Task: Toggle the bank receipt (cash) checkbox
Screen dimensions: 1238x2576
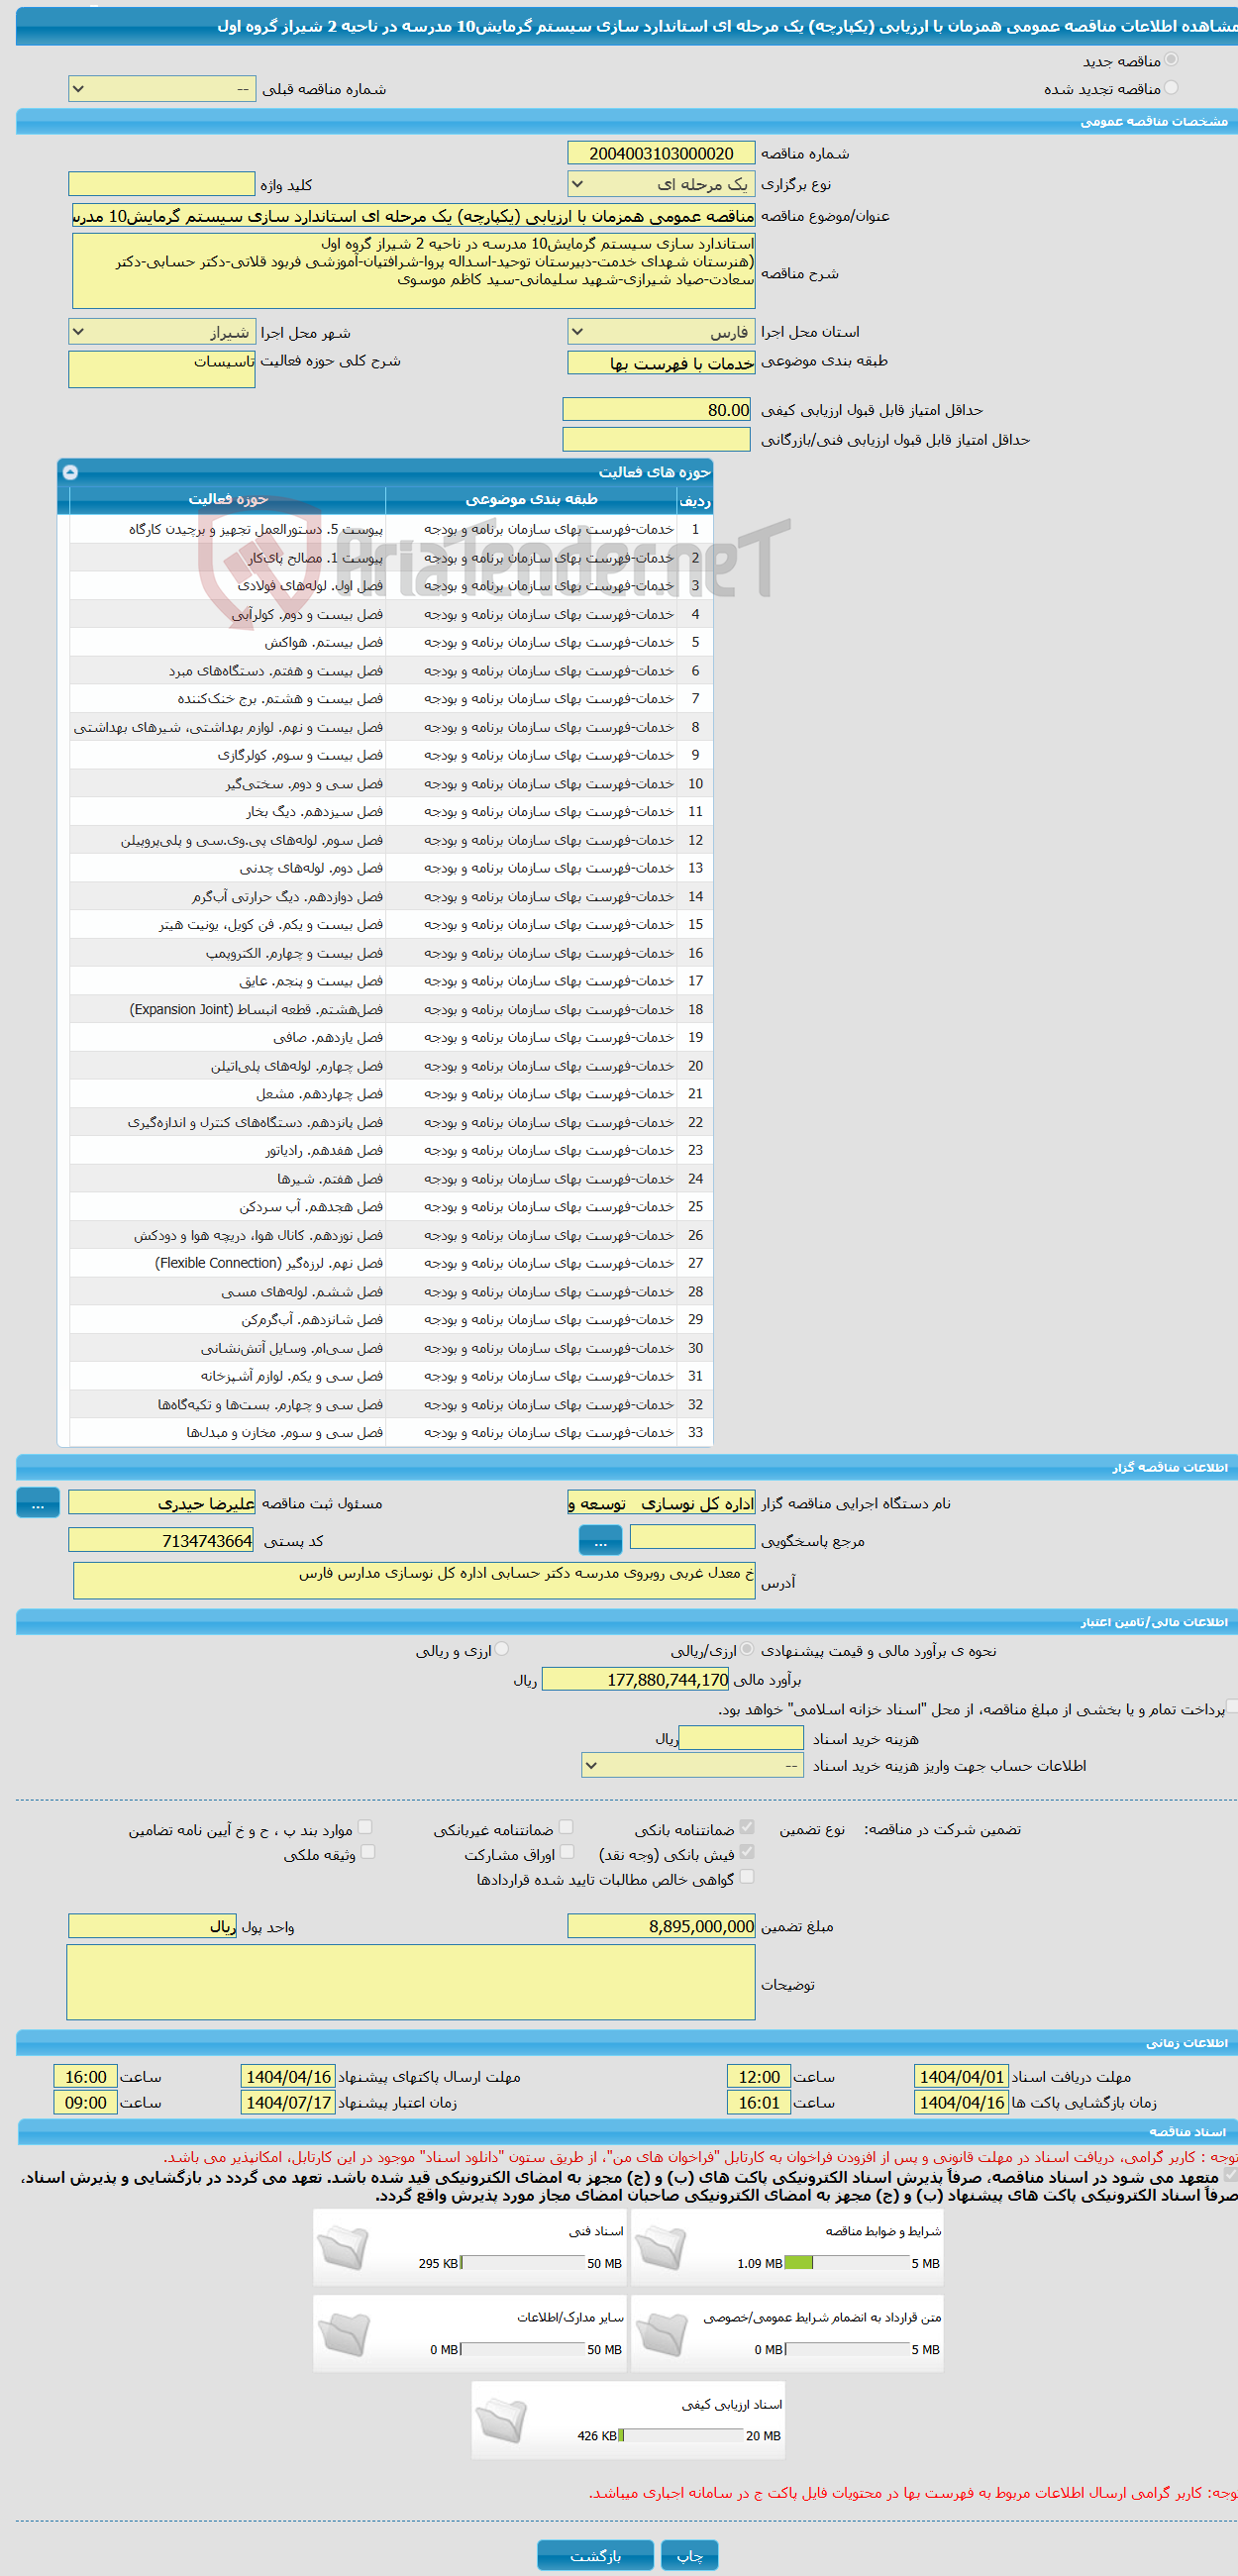Action: [747, 1852]
